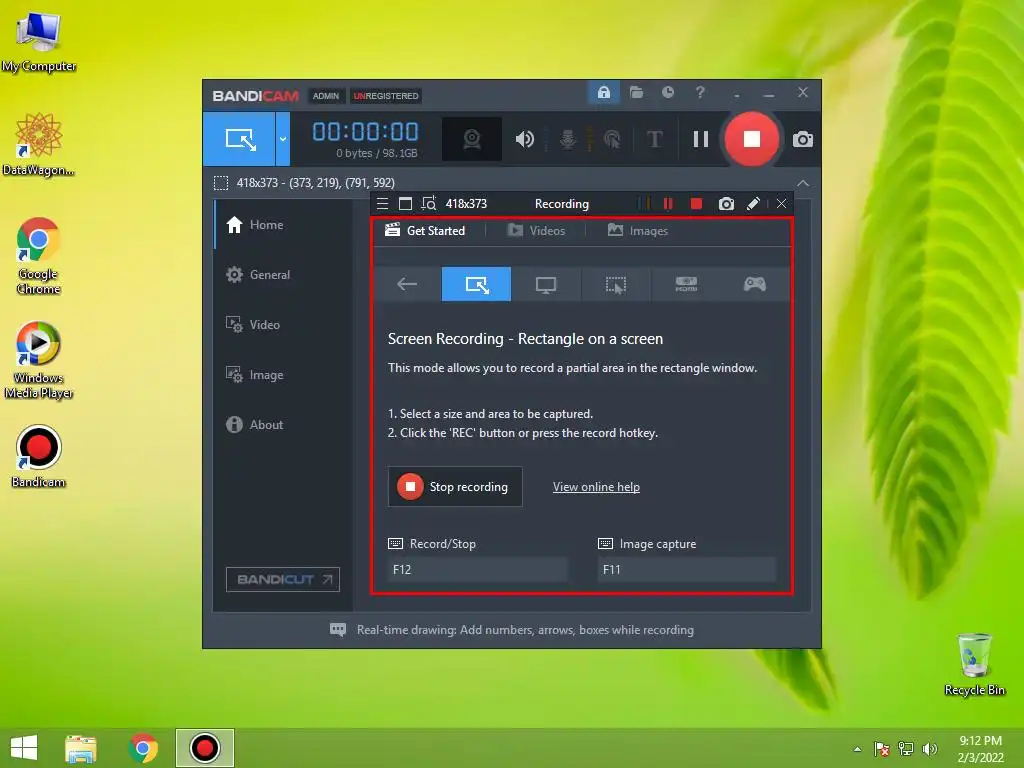Open Chrome from the taskbar

tap(143, 748)
